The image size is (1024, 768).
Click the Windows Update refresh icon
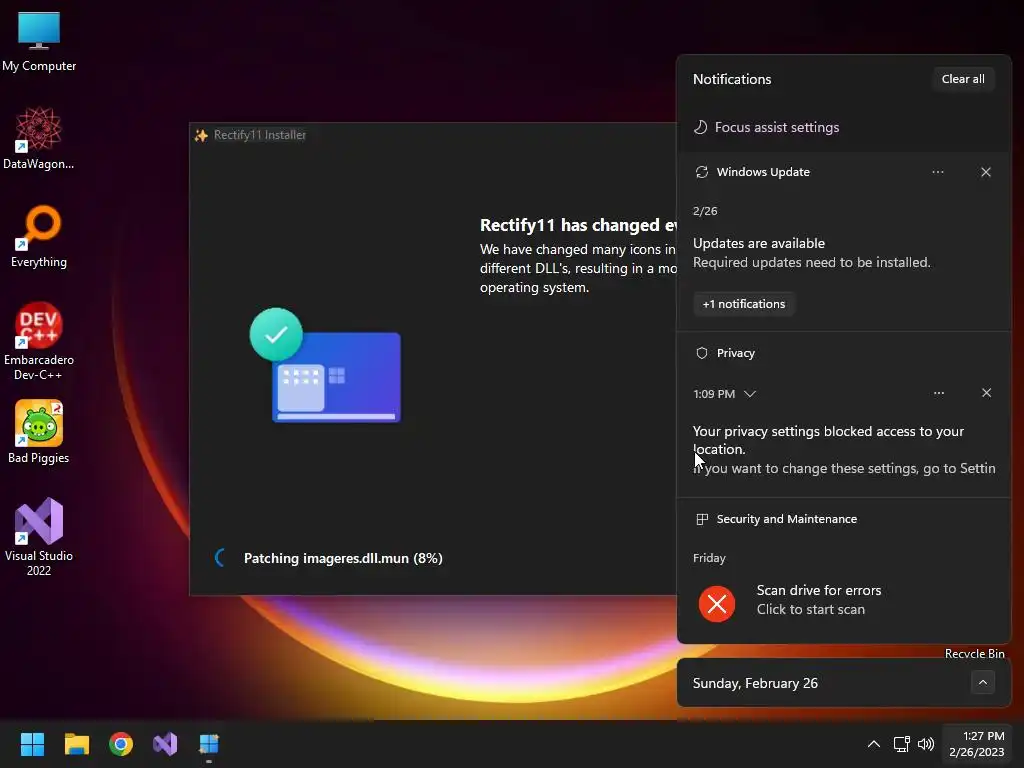(702, 172)
